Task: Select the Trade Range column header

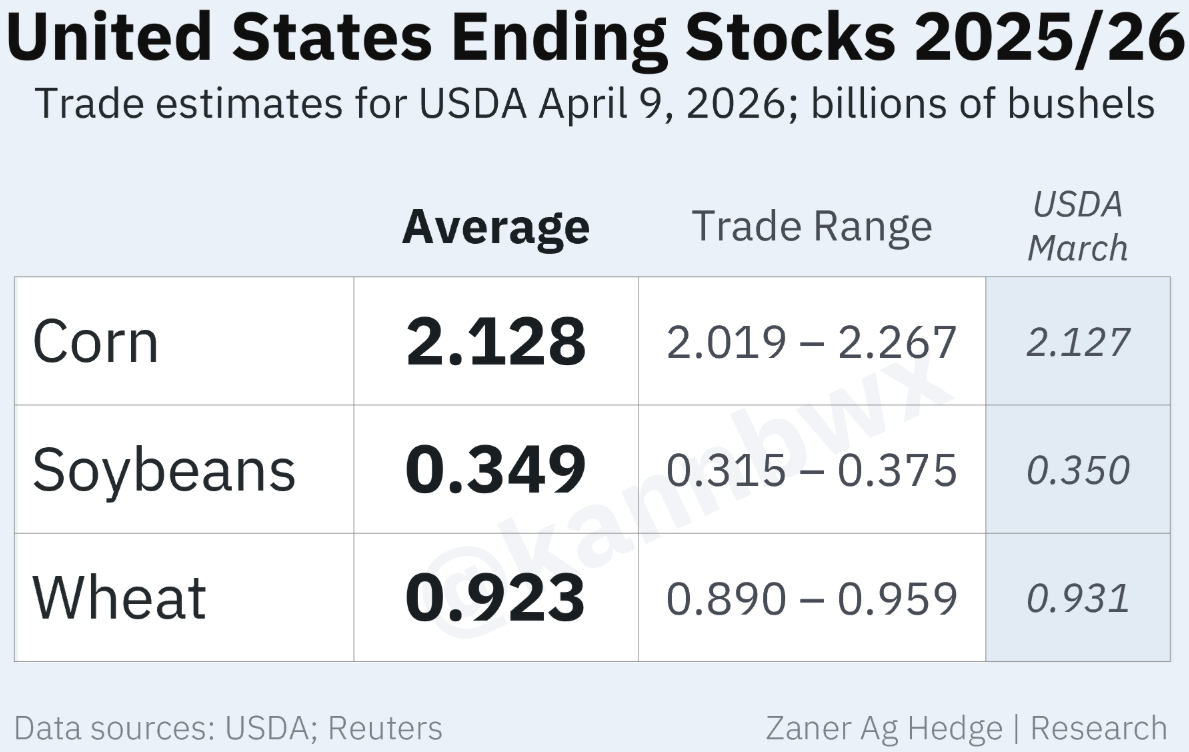Action: pos(811,227)
